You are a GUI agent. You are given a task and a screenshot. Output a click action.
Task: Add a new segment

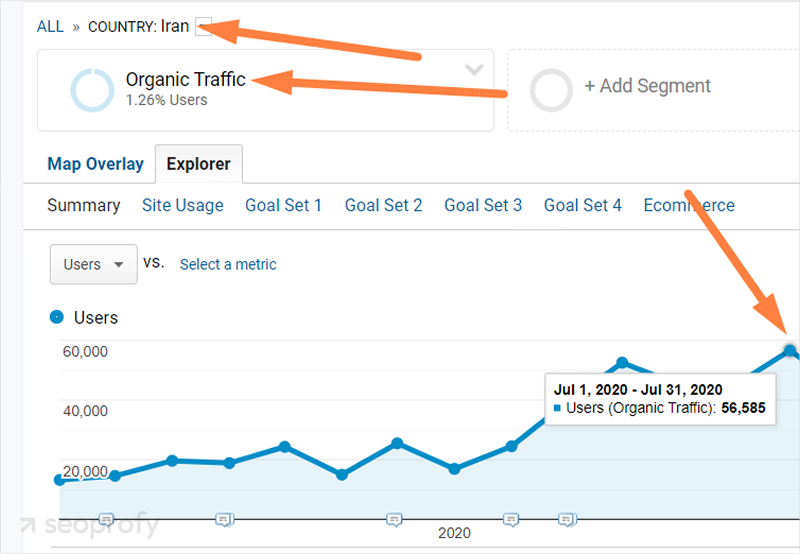click(x=647, y=87)
